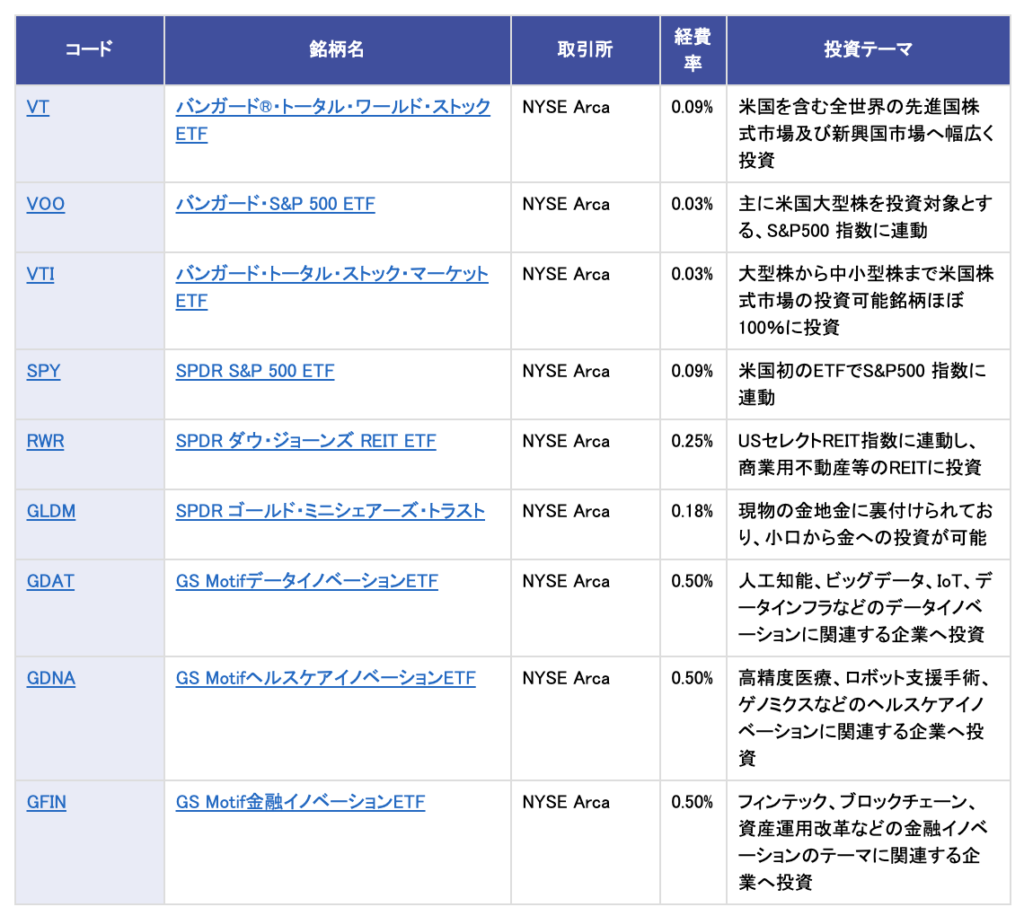This screenshot has width=1024, height=916.
Task: Open the VT ticker code link
Action: [x=38, y=107]
